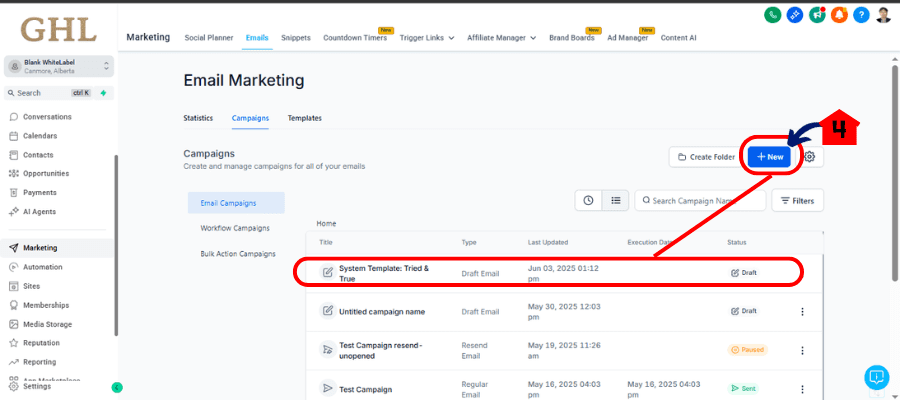Screen dimensions: 900x400
Task: Click send icon of Test Campaign row
Action: [327, 389]
